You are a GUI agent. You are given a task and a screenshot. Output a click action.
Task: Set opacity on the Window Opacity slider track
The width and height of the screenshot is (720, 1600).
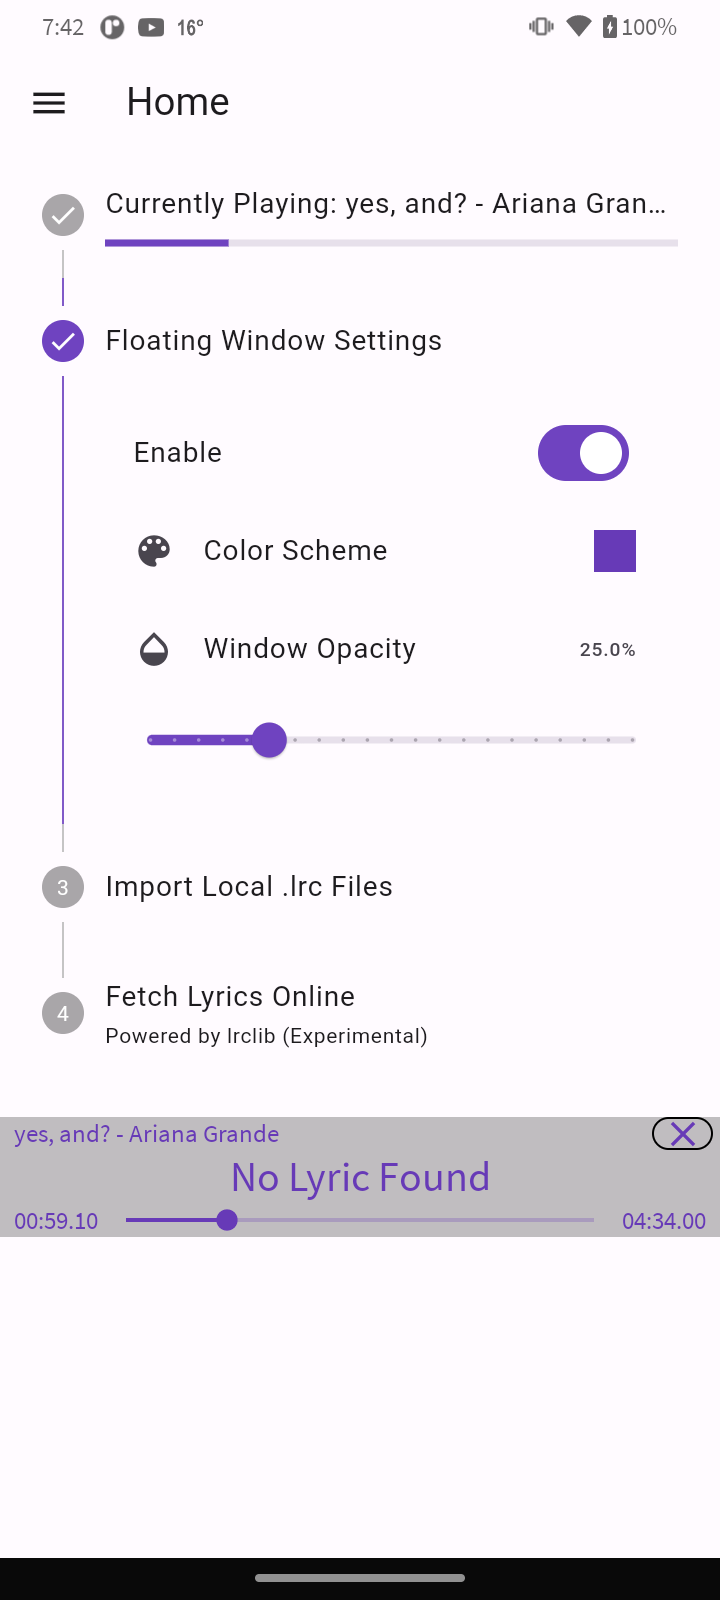click(x=391, y=740)
